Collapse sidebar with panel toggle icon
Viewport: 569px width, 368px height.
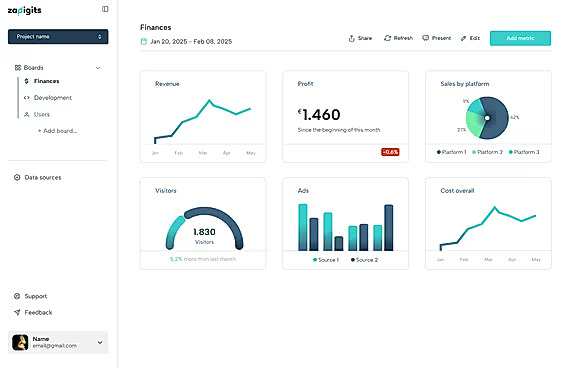coord(105,9)
